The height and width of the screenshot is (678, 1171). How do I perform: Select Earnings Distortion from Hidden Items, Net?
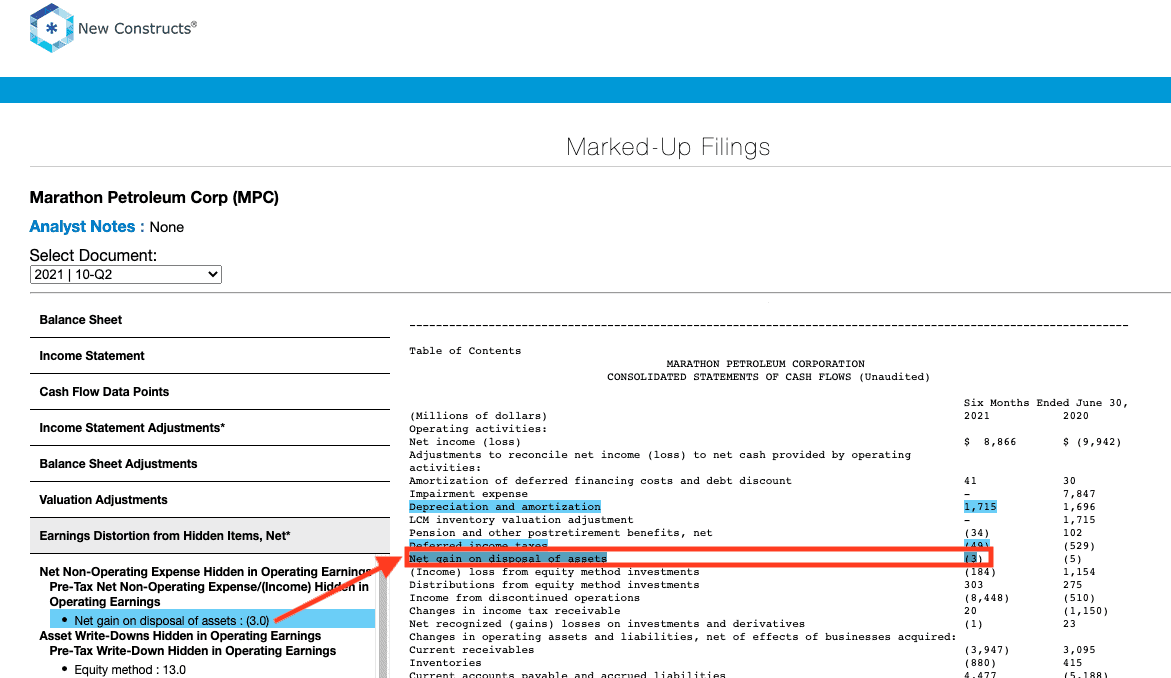(x=210, y=536)
